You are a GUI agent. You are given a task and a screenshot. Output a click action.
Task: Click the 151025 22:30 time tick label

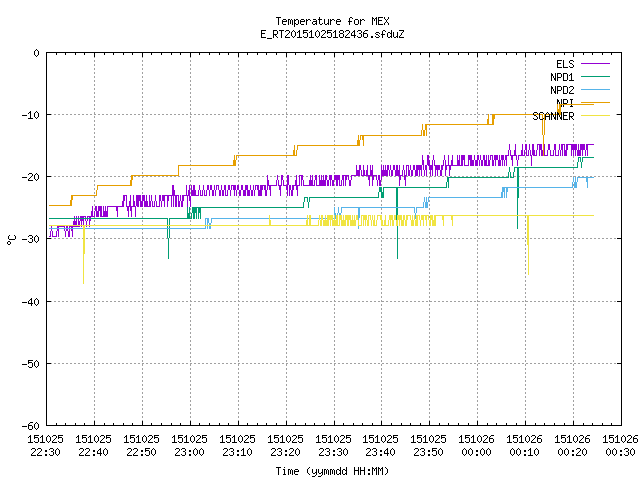click(45, 446)
